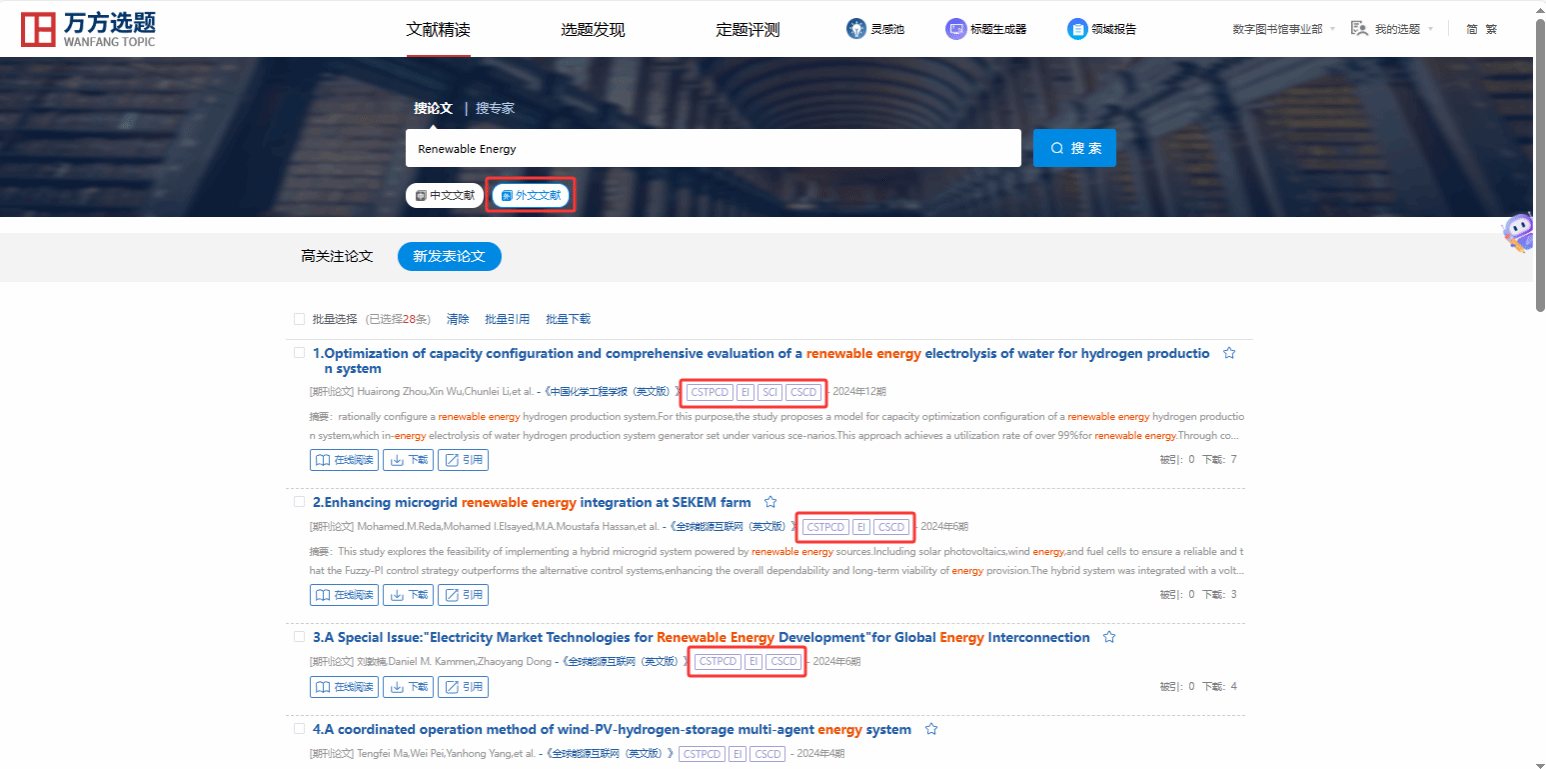Toggle the 中文文献 filter
This screenshot has height=769, width=1546.
[x=445, y=196]
